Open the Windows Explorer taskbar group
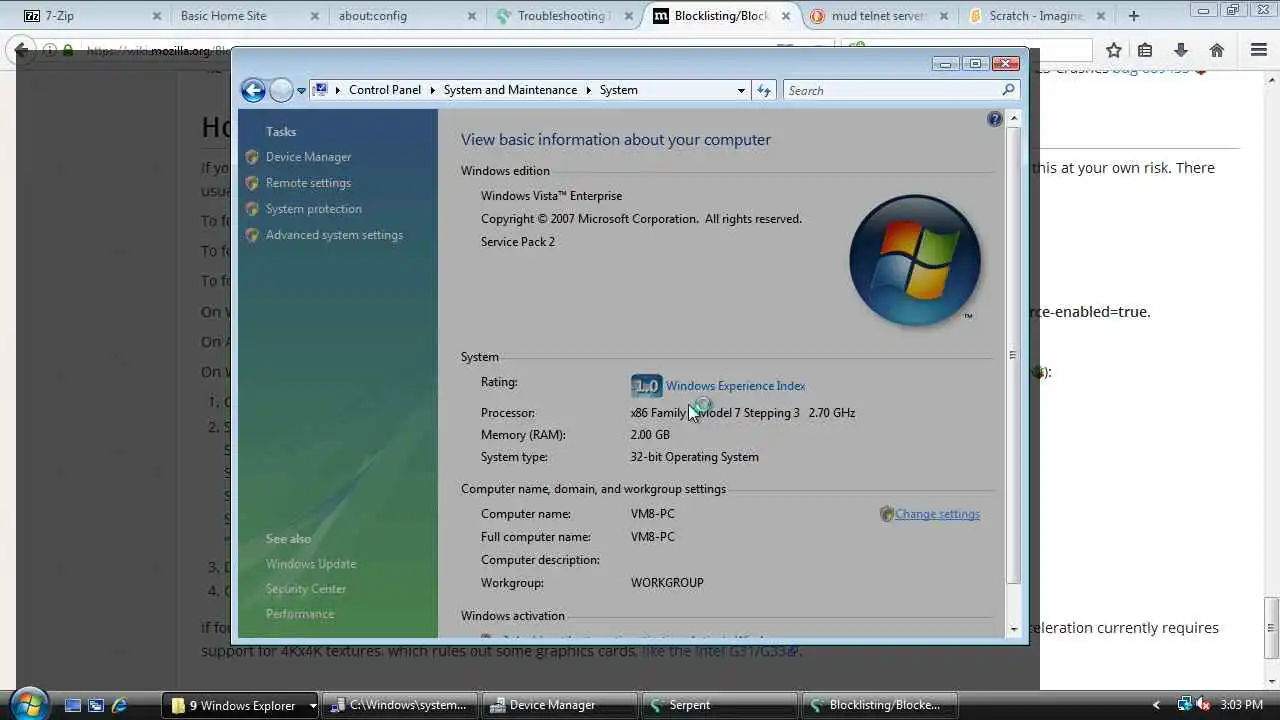Viewport: 1280px width, 720px height. tap(240, 705)
